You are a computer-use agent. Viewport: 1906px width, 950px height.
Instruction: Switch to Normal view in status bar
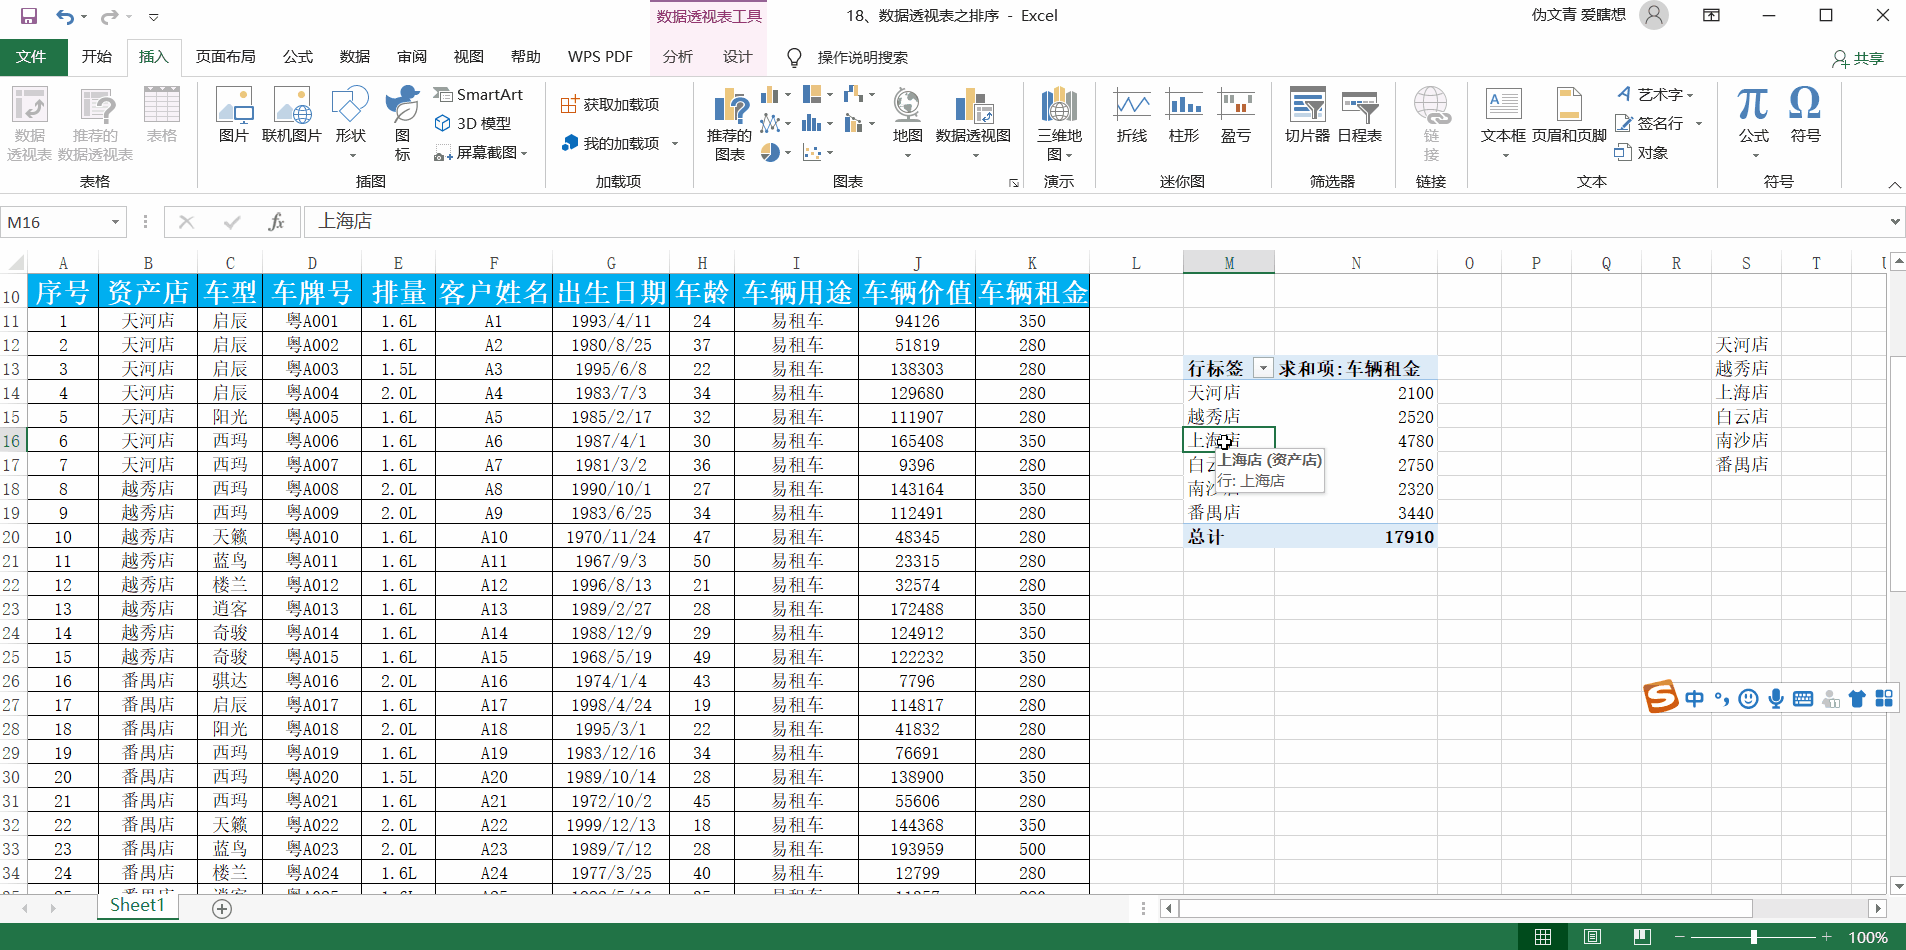1543,937
